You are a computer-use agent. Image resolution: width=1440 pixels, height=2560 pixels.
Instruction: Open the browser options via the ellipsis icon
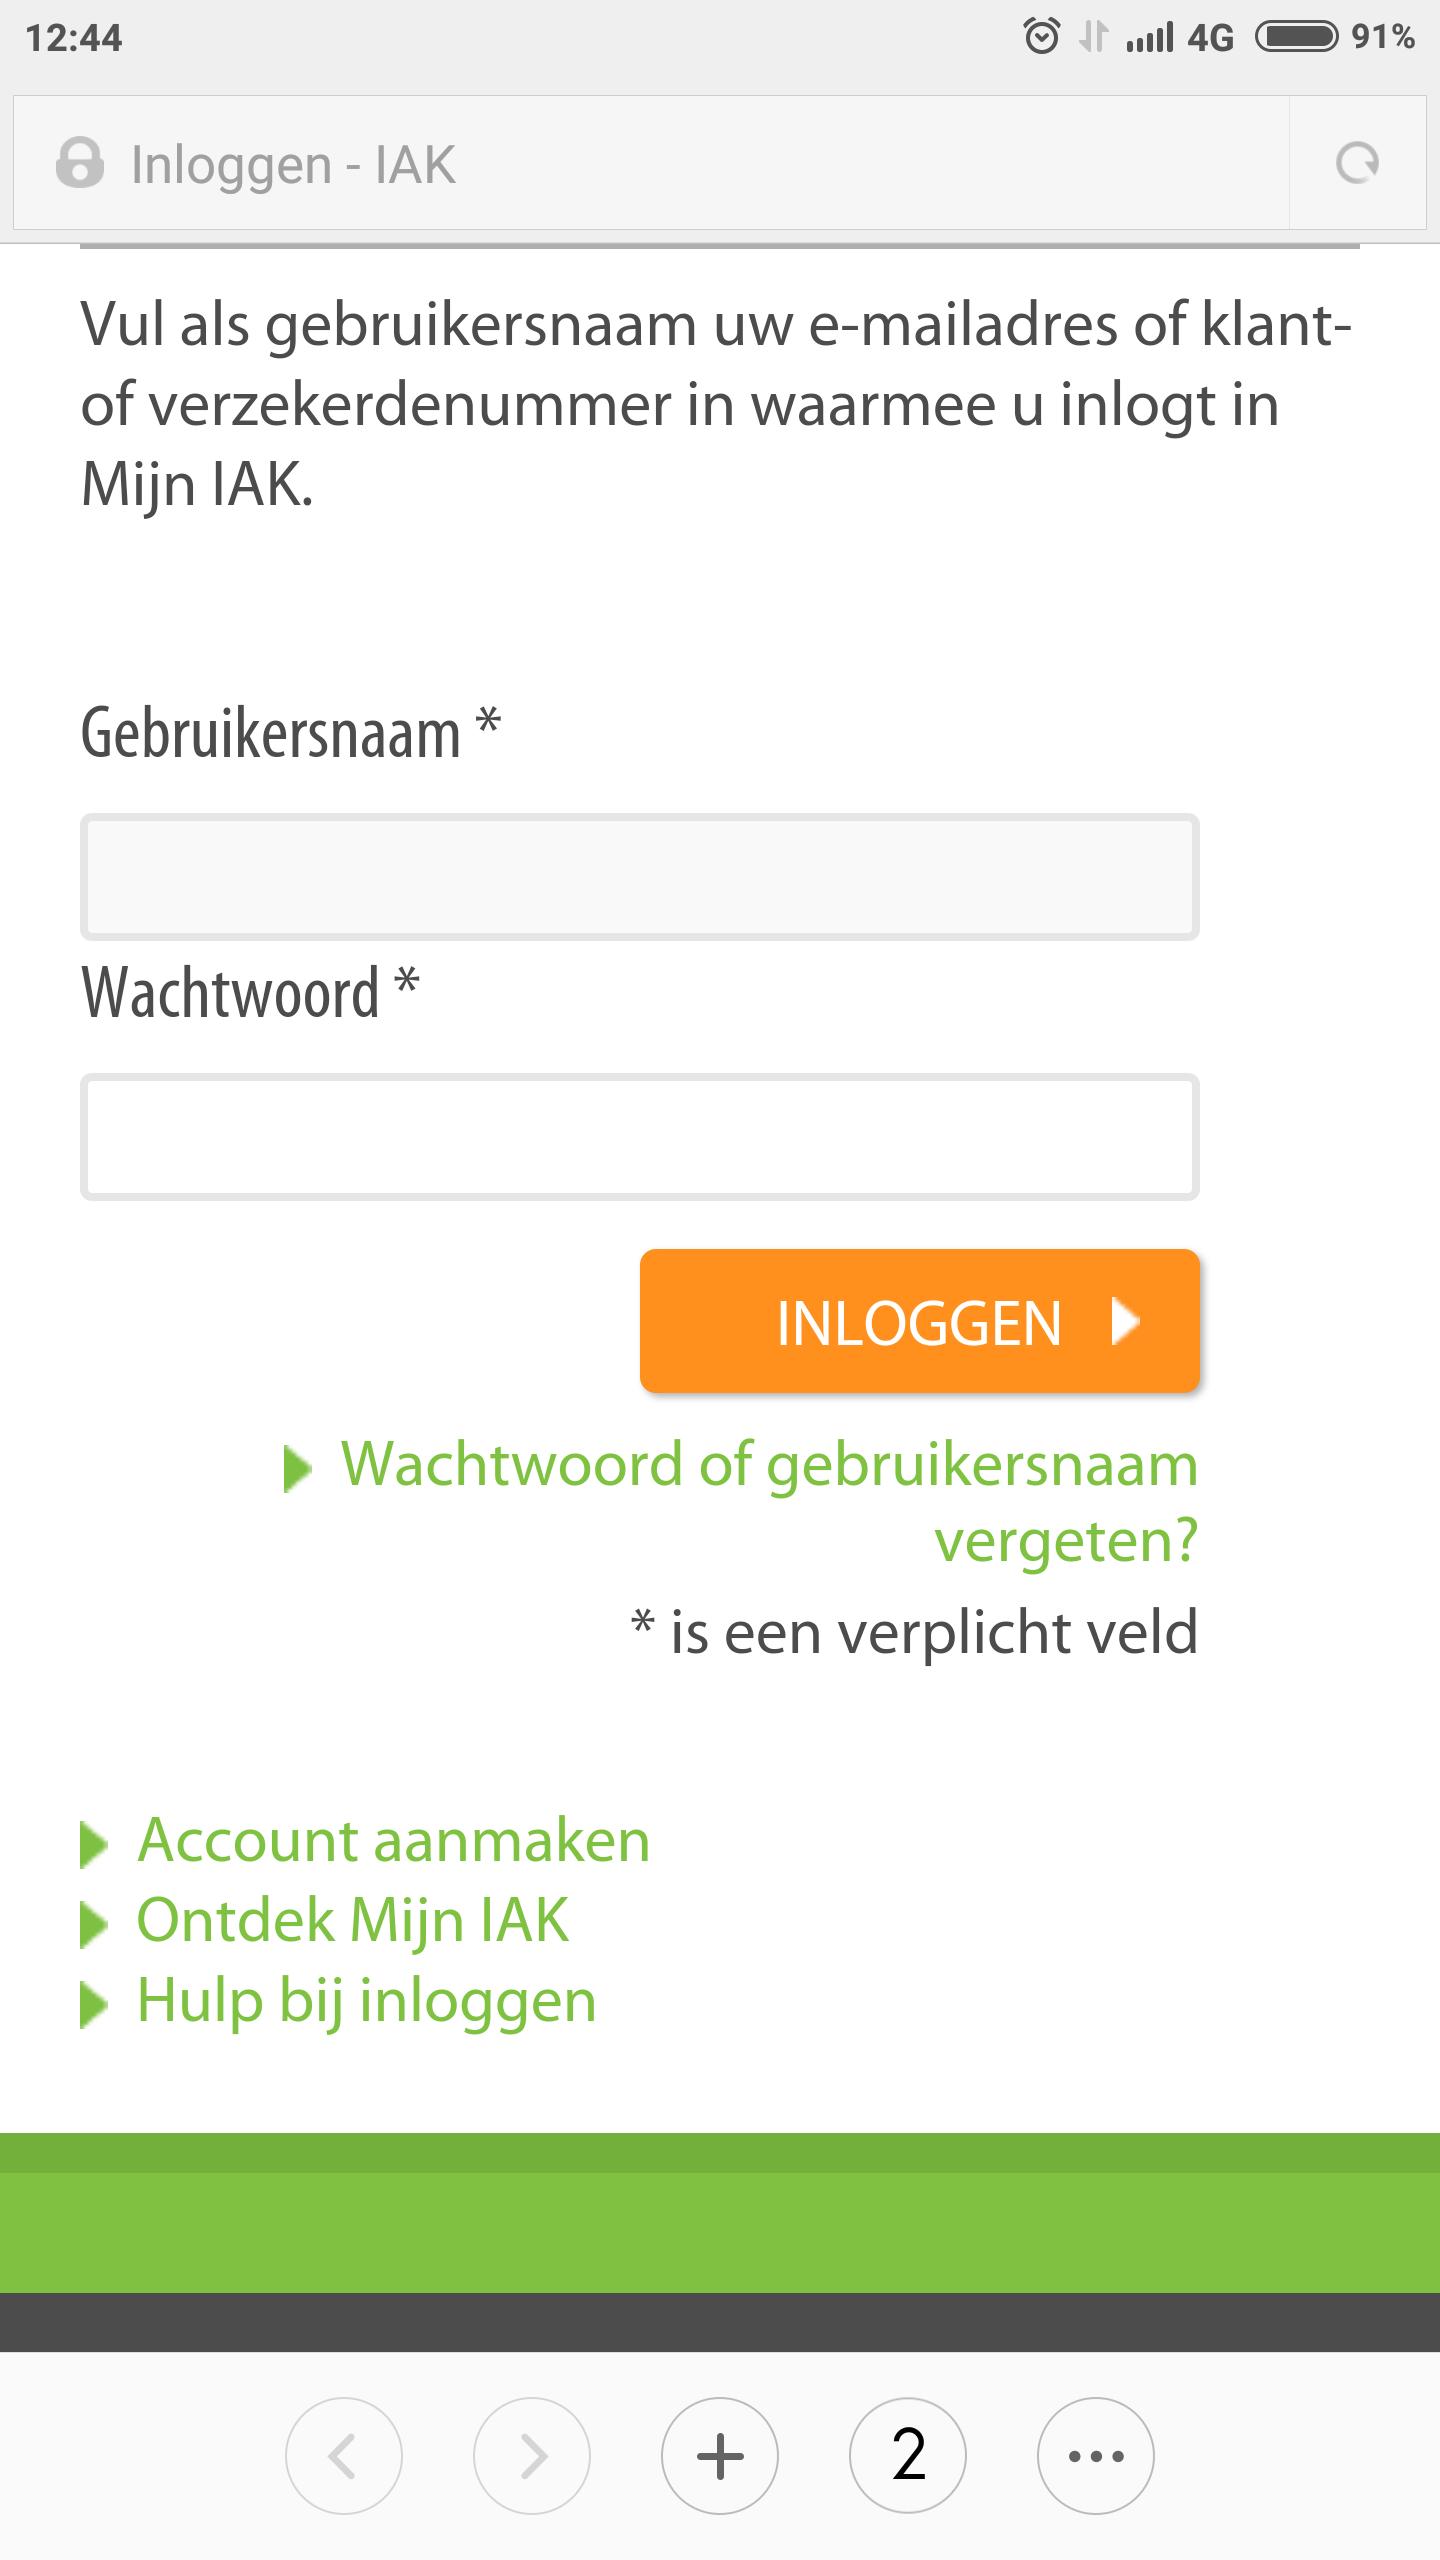coord(1092,2457)
